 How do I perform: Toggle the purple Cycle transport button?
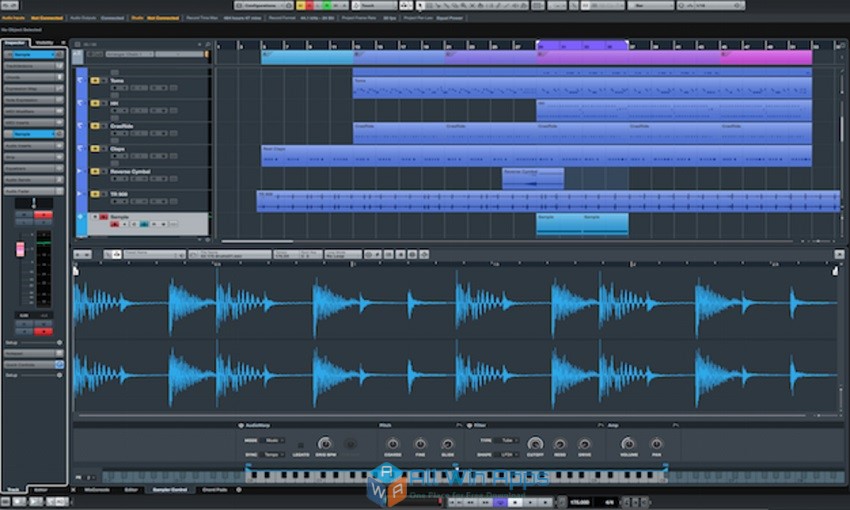(x=500, y=502)
